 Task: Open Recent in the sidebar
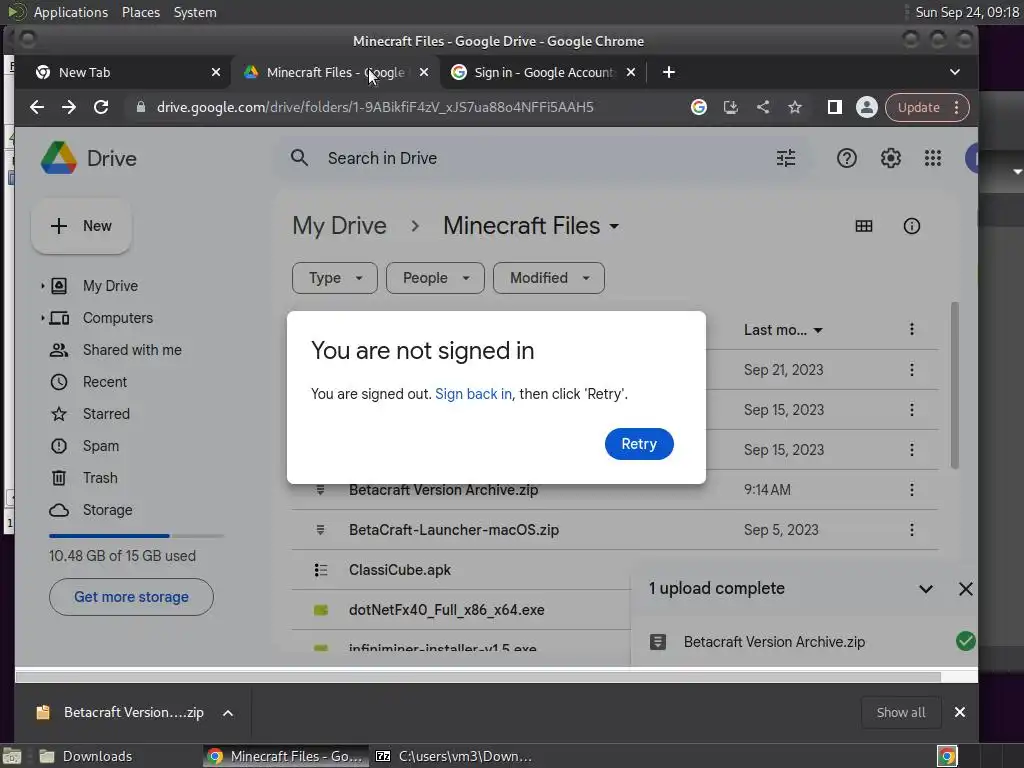104,382
